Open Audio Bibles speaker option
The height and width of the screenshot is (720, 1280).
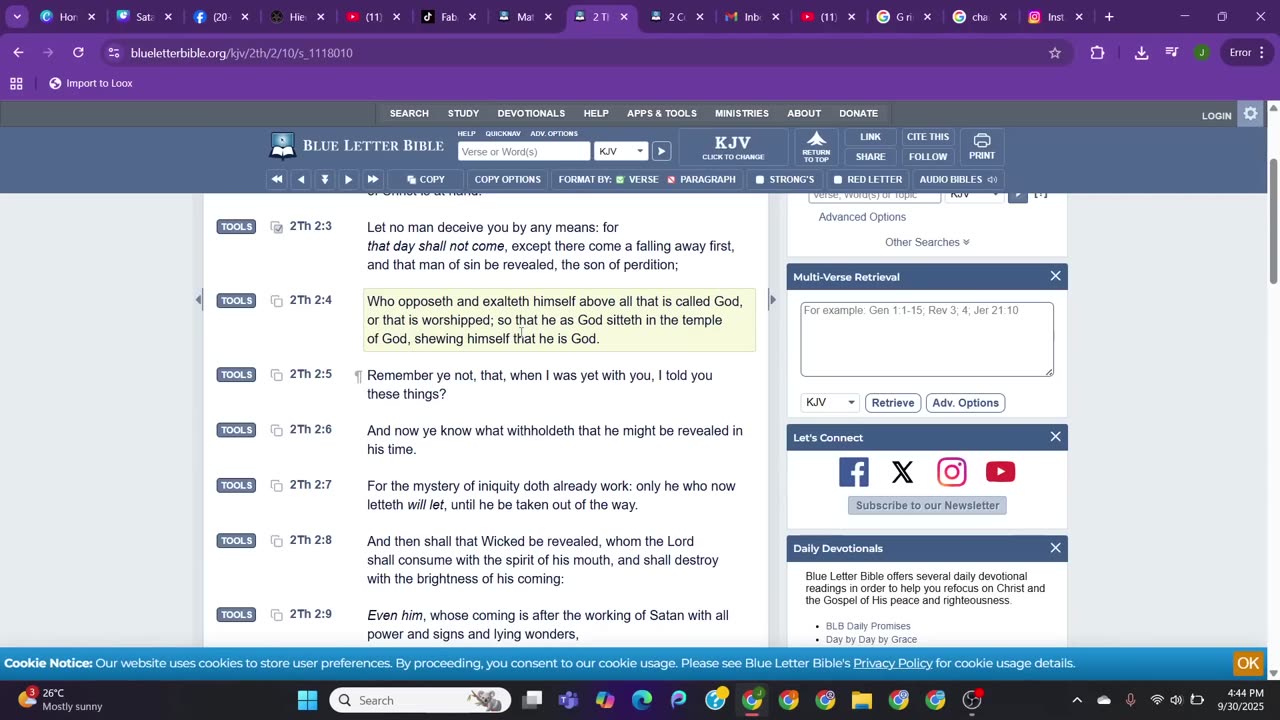(958, 180)
